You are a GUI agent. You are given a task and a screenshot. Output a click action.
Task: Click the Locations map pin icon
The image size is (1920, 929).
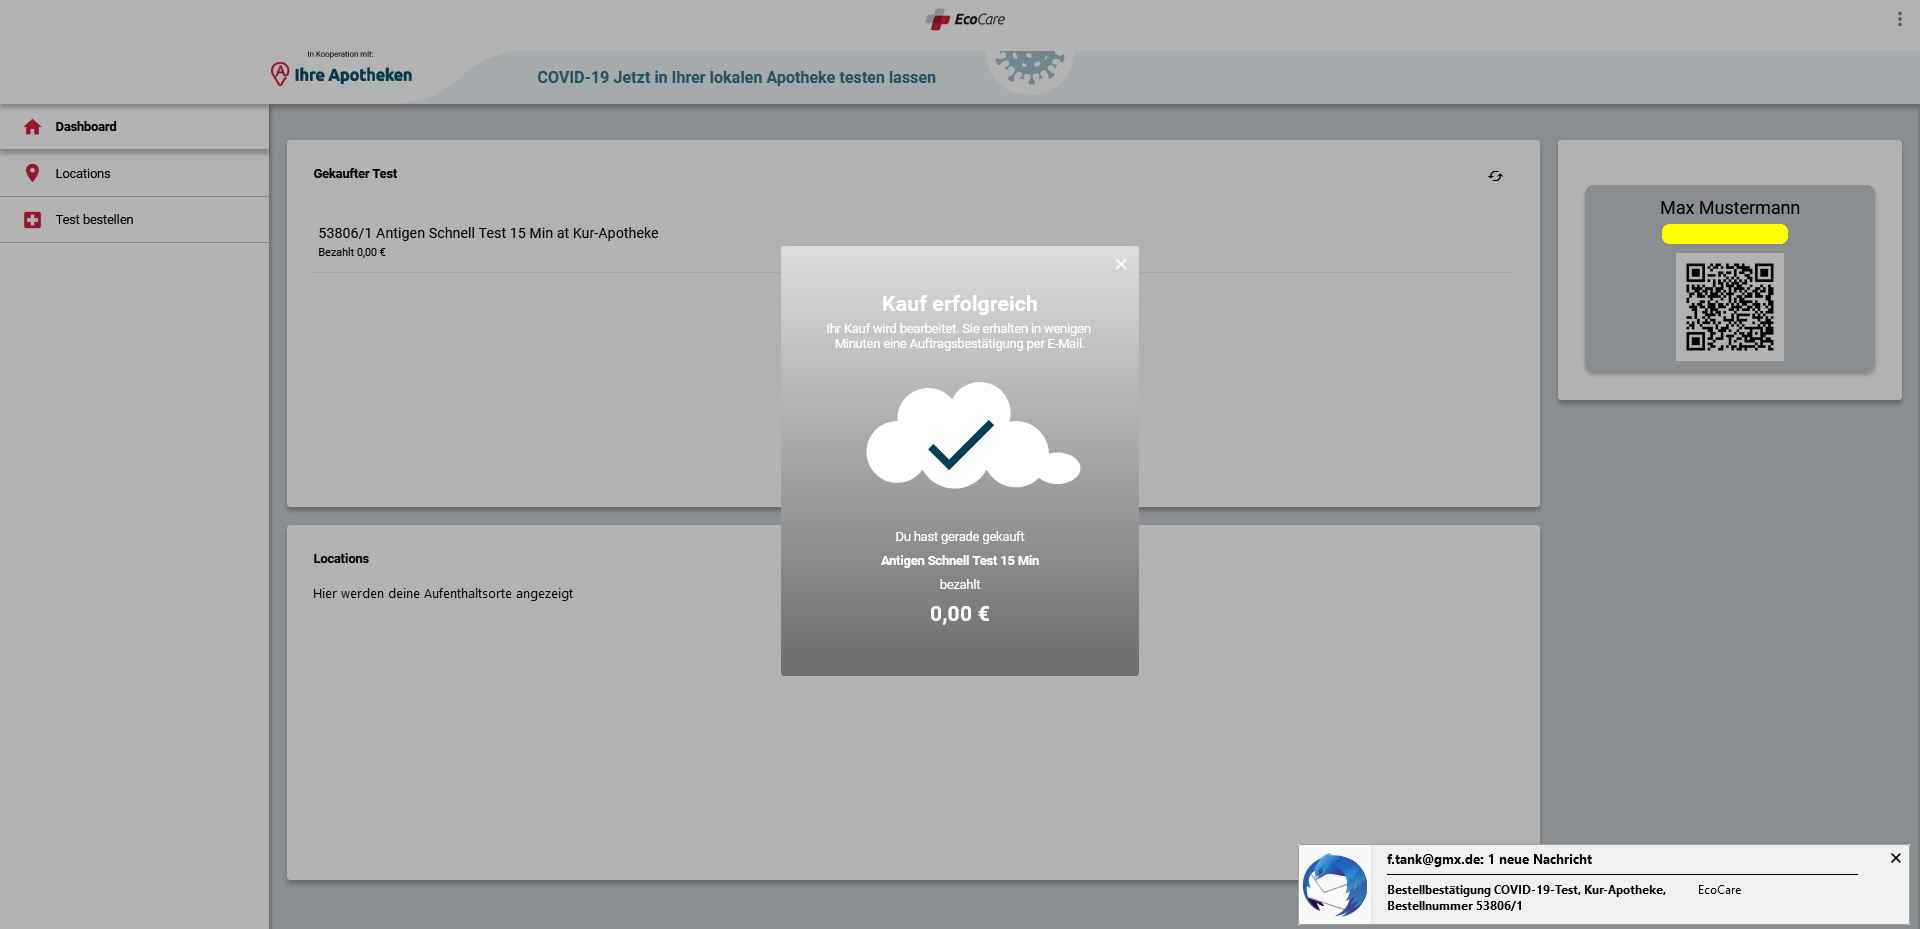(x=32, y=173)
